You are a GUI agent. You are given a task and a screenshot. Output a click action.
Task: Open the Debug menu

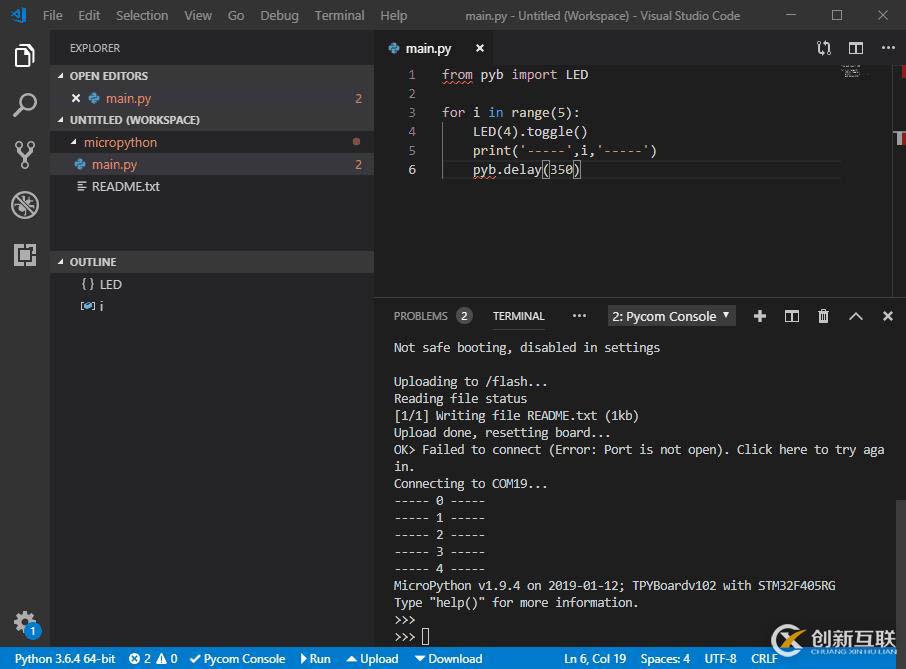[279, 15]
